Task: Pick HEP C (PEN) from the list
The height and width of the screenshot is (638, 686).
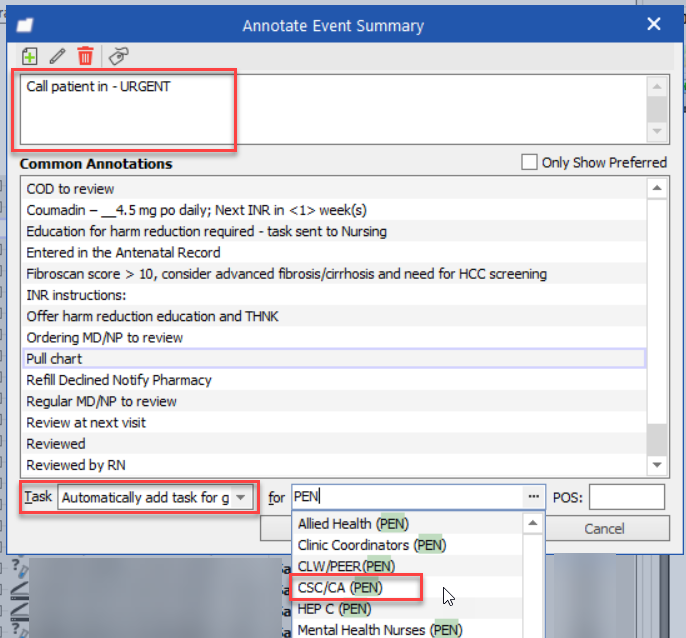Action: click(x=334, y=608)
